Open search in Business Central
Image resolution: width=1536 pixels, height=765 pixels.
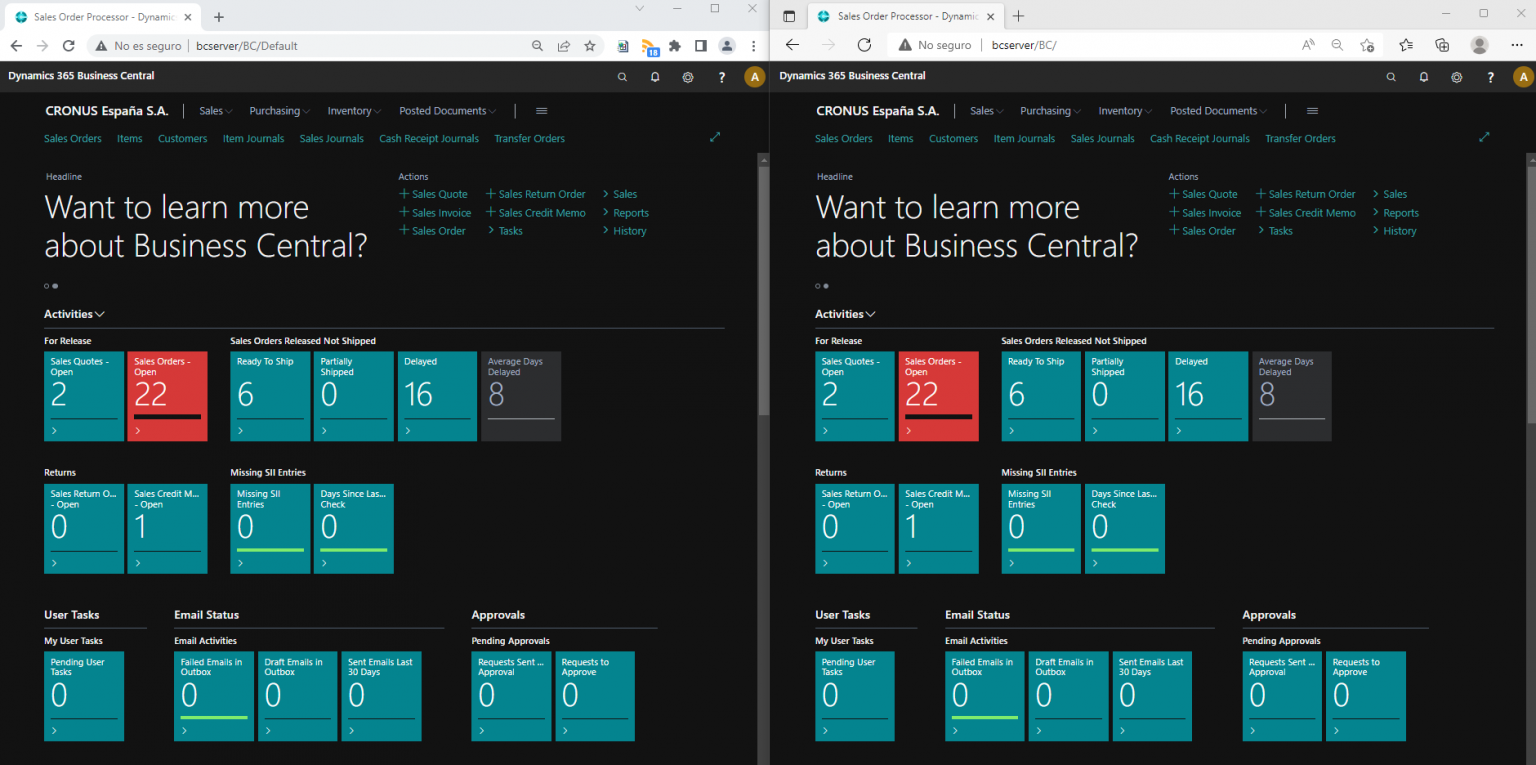pyautogui.click(x=622, y=76)
